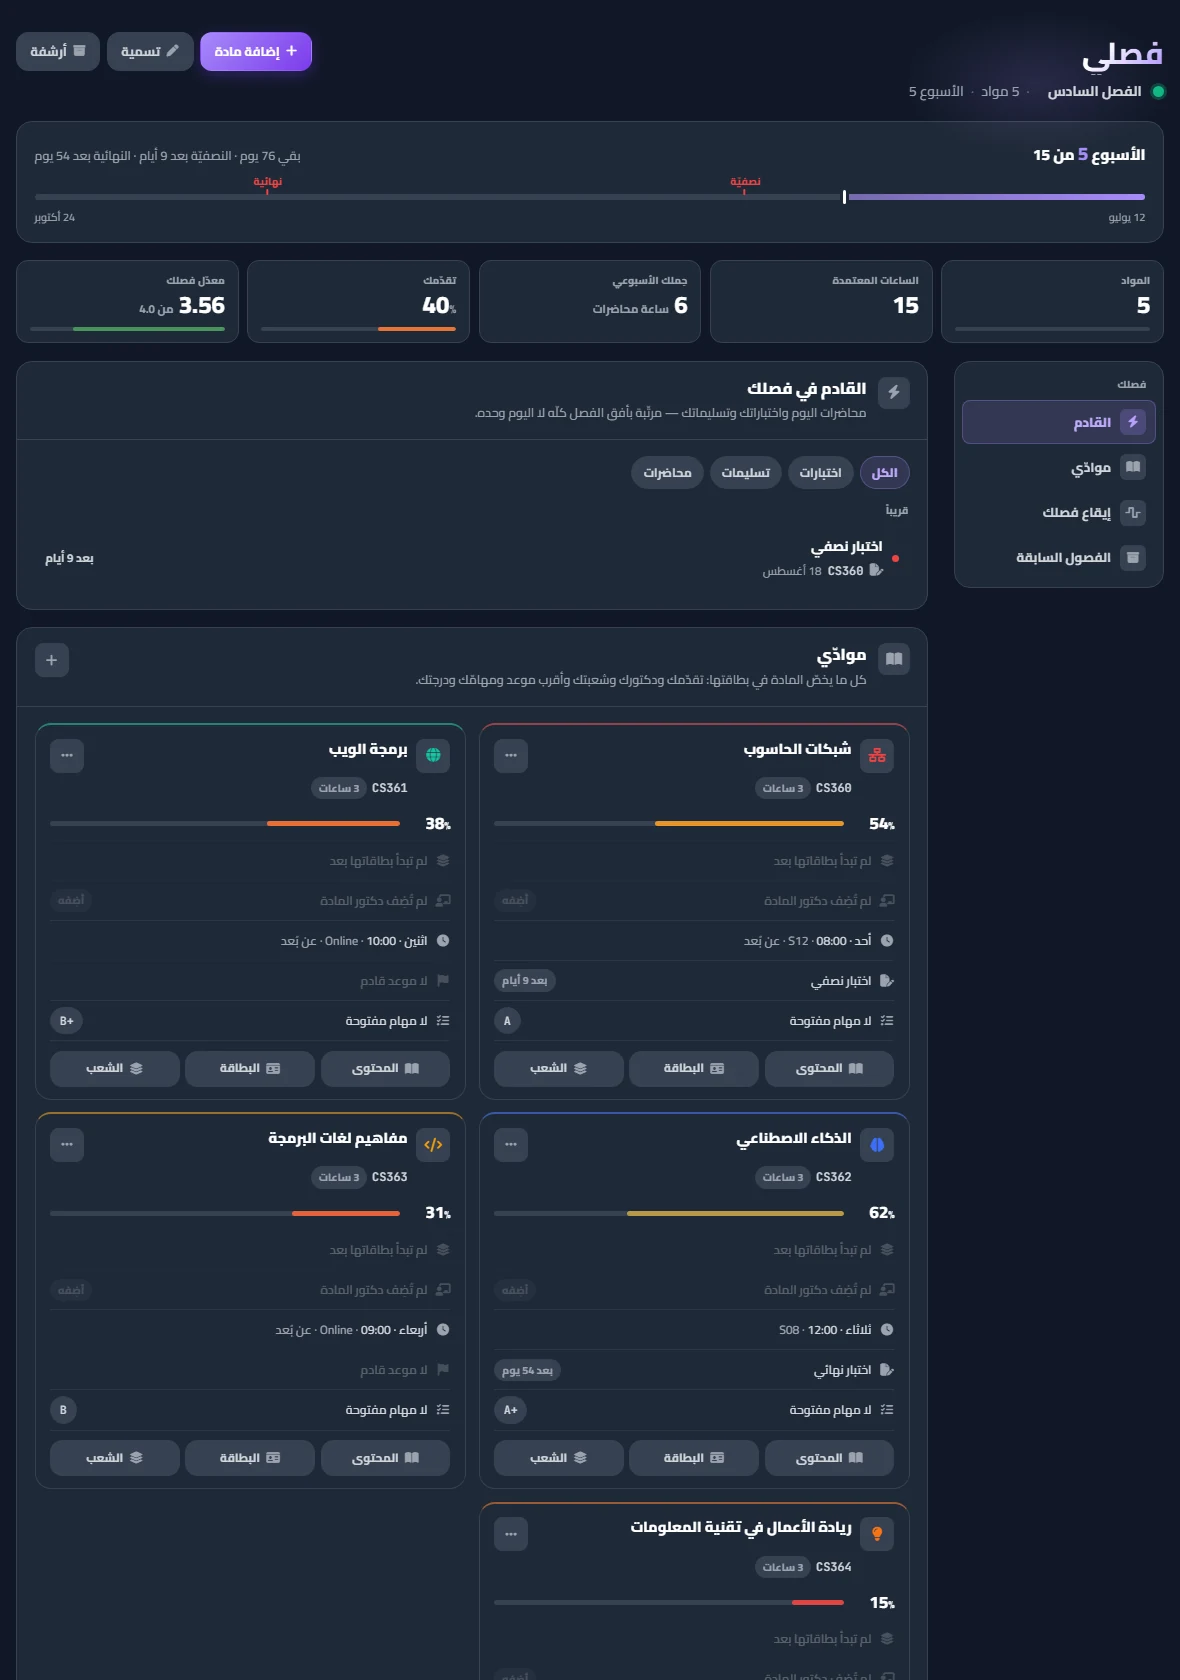Click أضفه to add instructor for مفاهيم لغات البرمجة
1180x1680 pixels.
(x=71, y=1290)
